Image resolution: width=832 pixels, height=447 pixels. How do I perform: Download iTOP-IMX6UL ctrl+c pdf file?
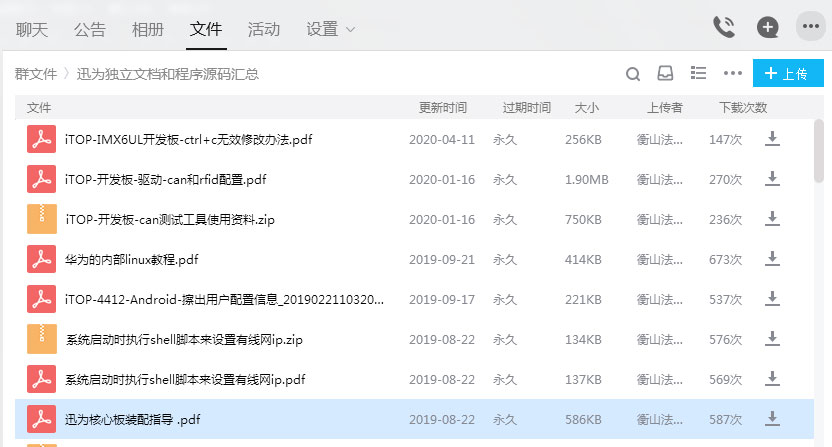coord(773,139)
